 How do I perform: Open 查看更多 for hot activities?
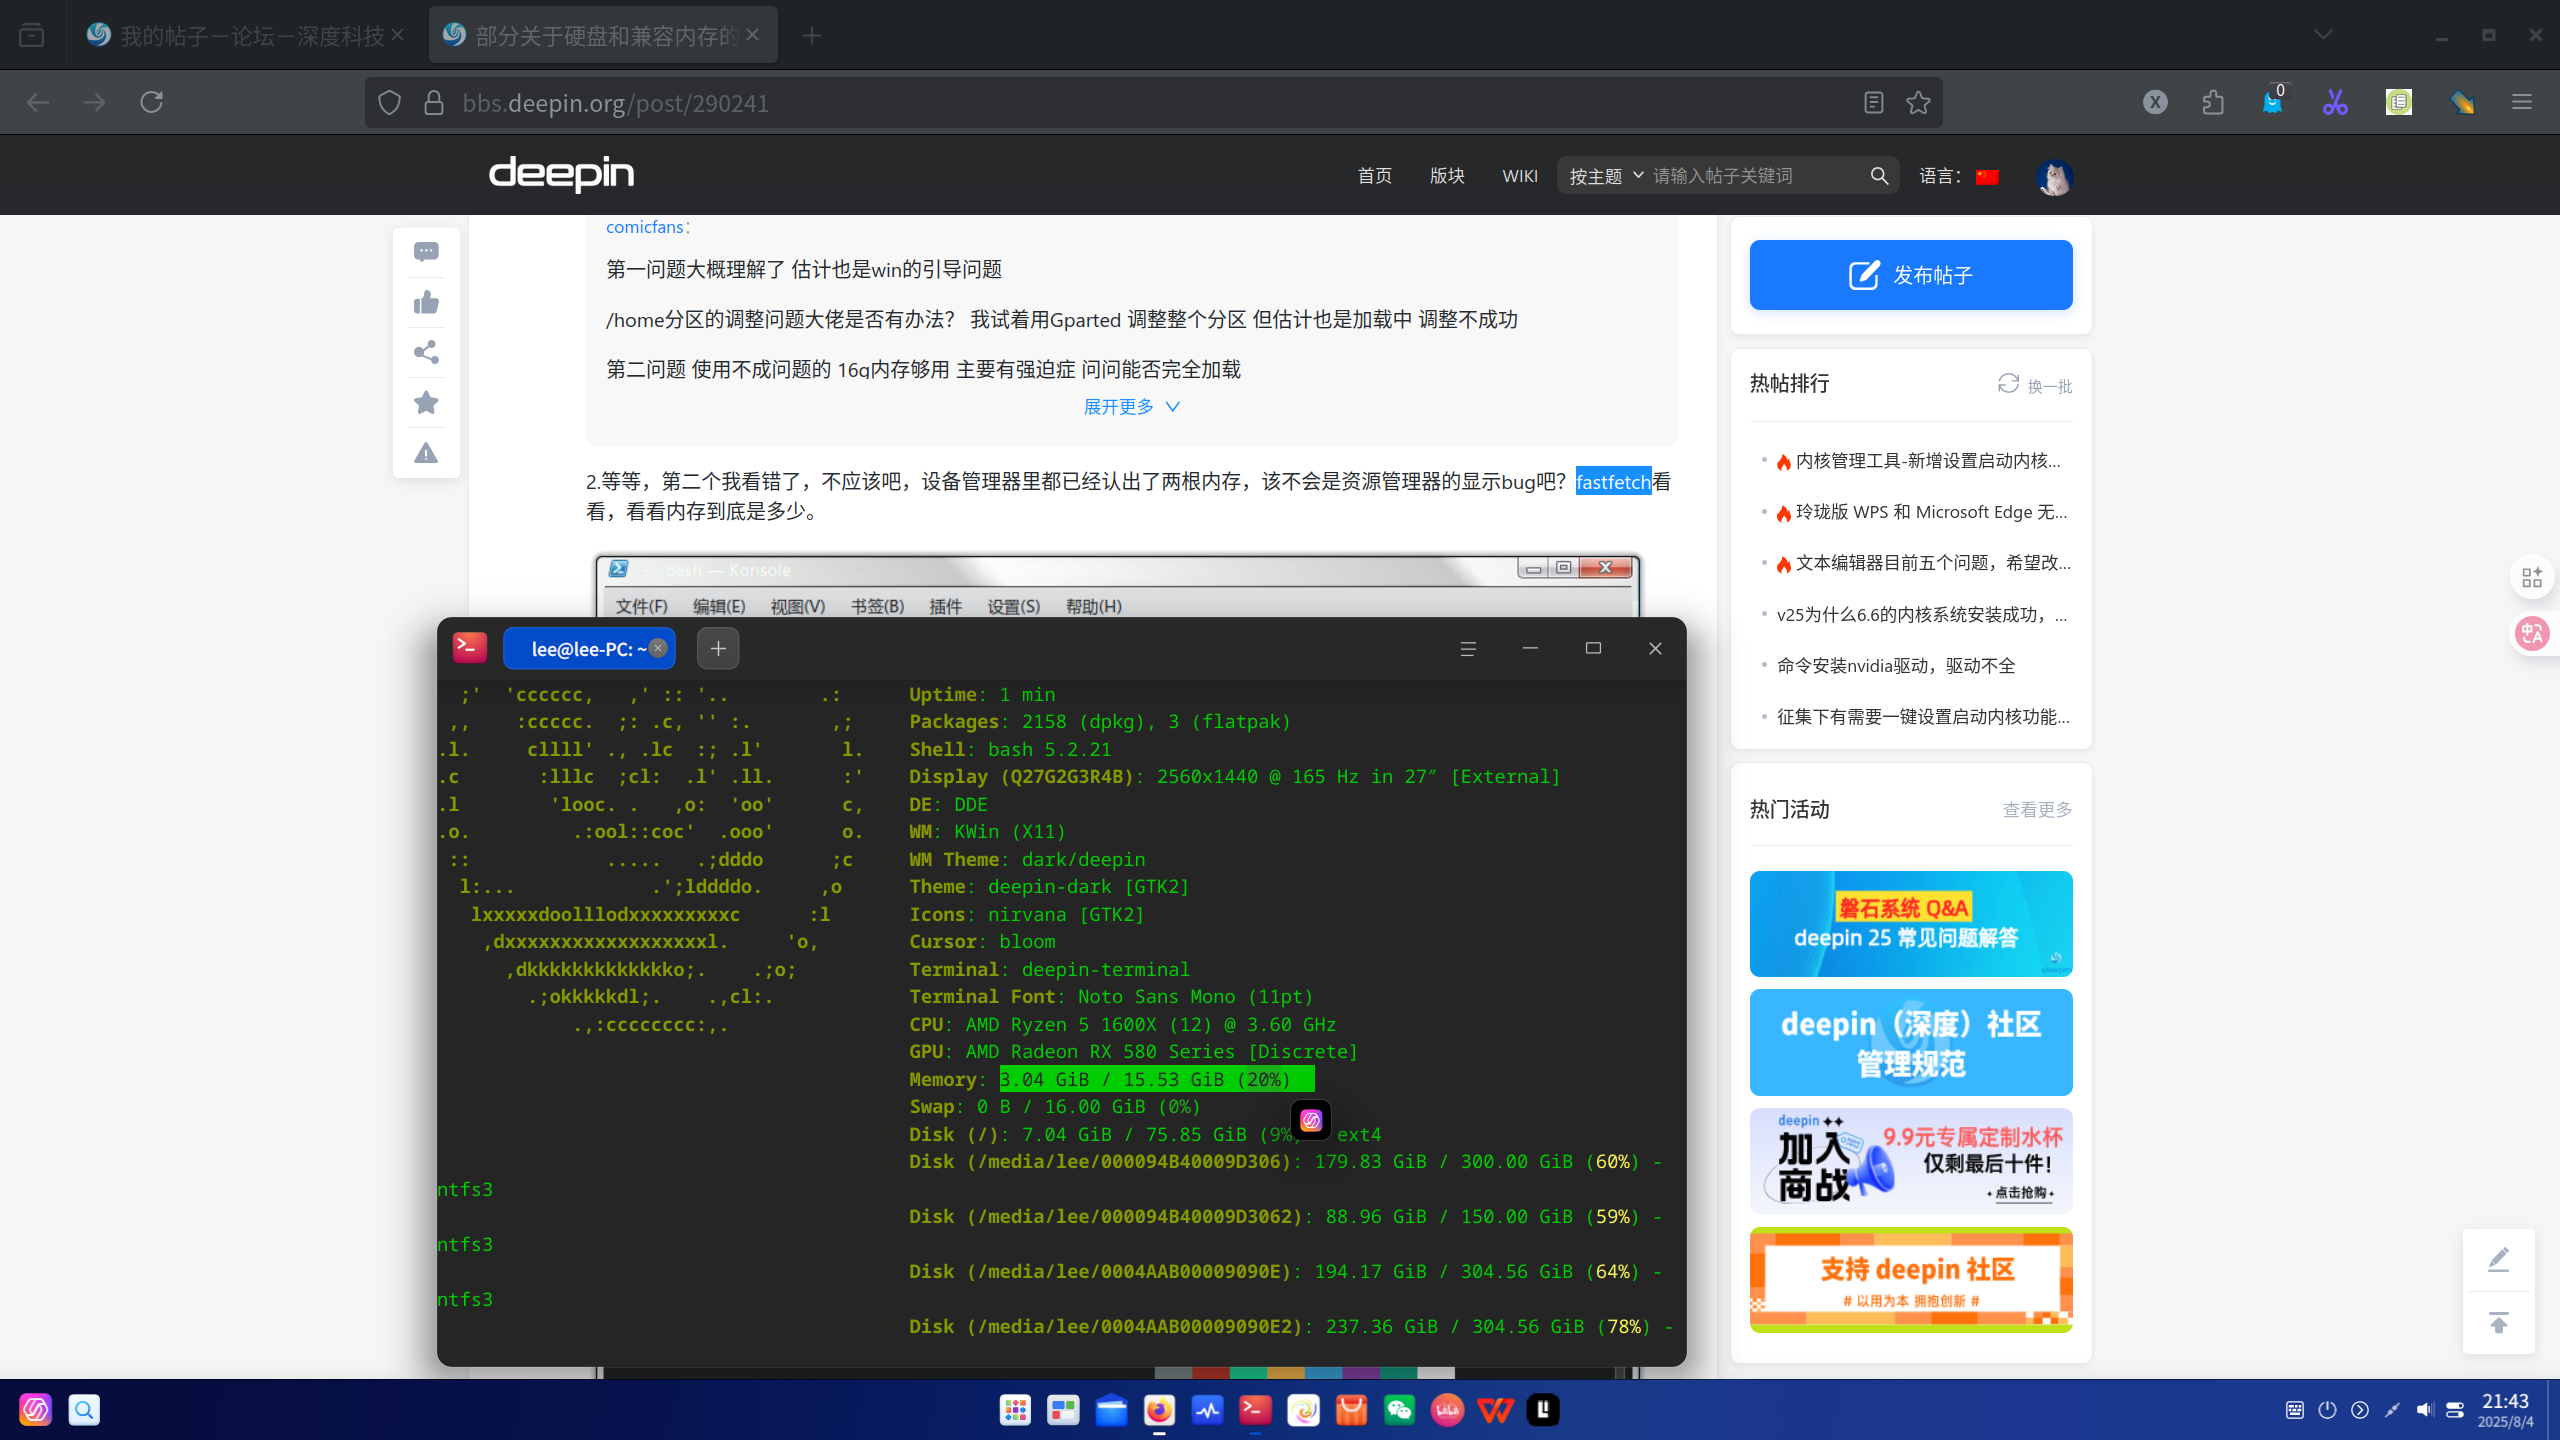pos(2037,810)
